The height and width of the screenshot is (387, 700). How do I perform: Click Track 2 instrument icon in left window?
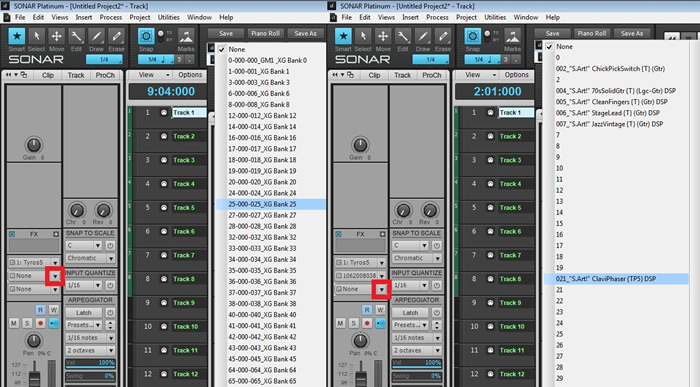click(x=164, y=136)
